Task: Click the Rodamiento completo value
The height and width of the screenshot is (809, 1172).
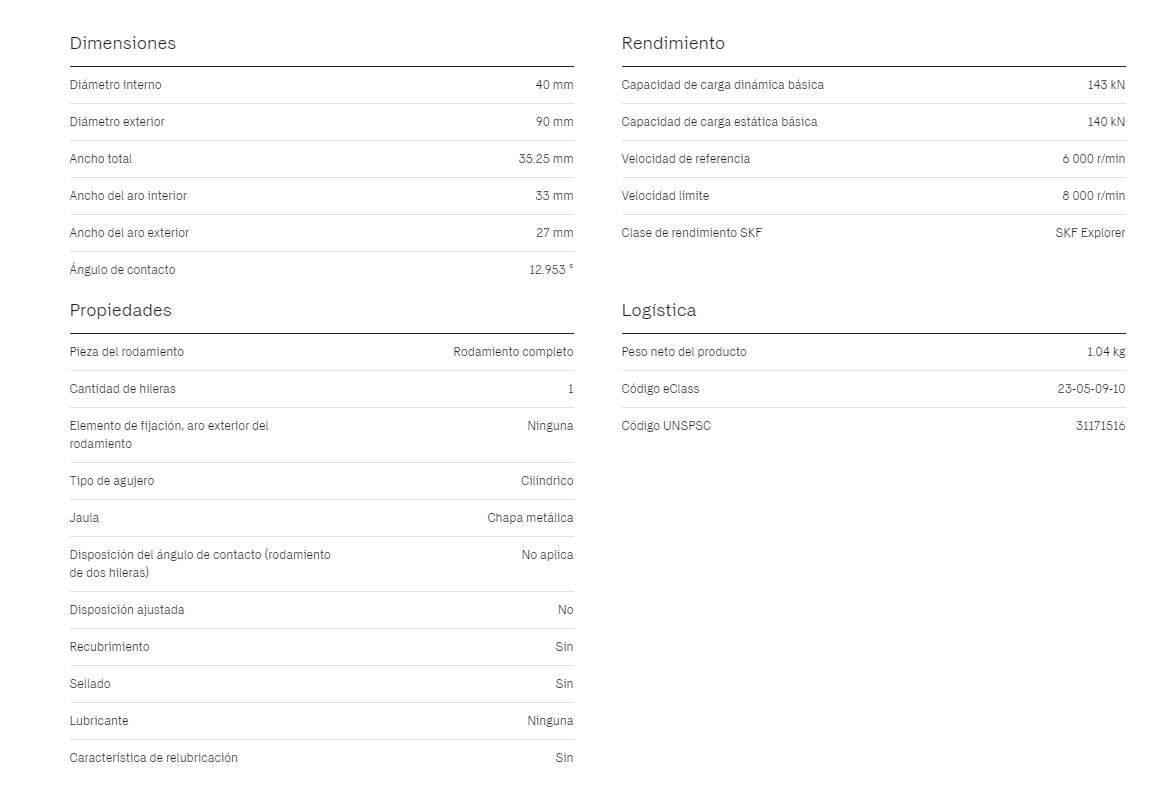Action: coord(513,351)
